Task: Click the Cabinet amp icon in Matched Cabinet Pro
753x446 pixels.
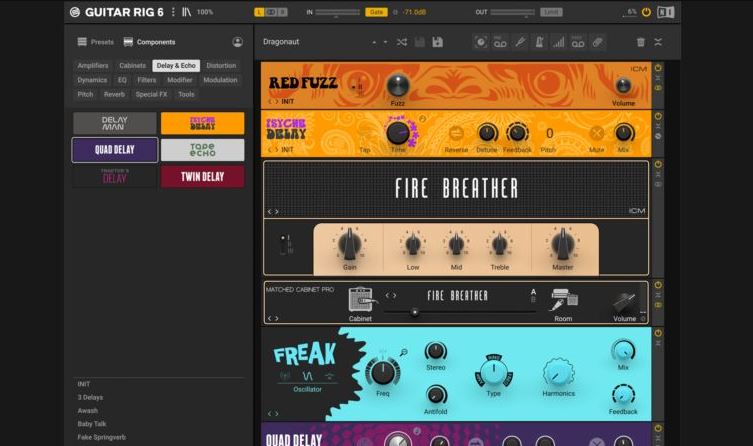Action: pos(361,300)
